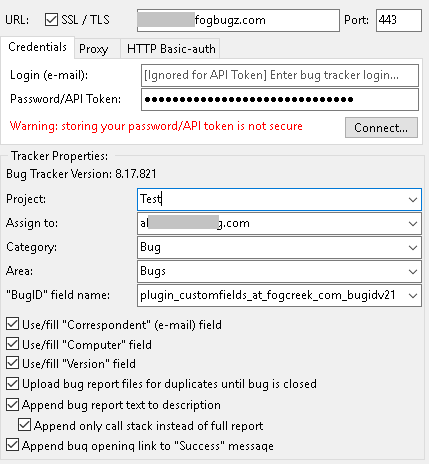
Task: Switch to the Proxy tab
Action: pos(94,49)
